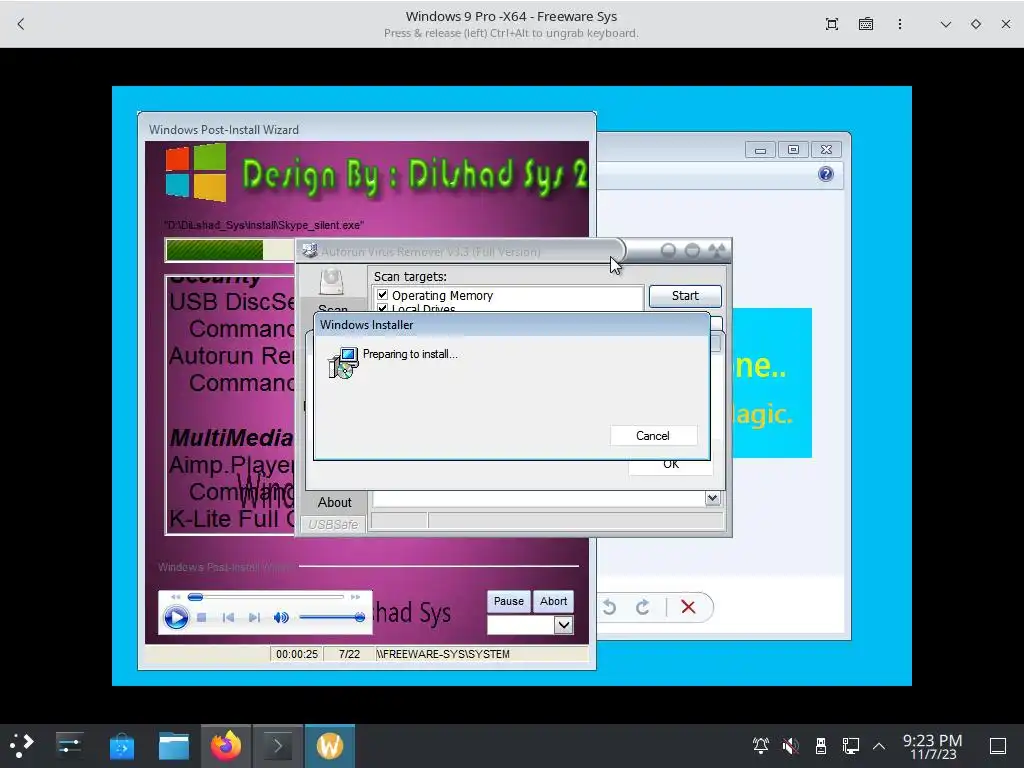Adjust the media player volume slider
The width and height of the screenshot is (1024, 768).
pos(331,617)
